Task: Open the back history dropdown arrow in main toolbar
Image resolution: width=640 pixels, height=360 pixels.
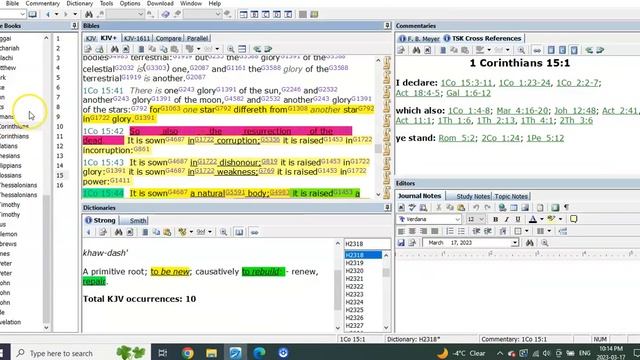Action: pos(56,14)
